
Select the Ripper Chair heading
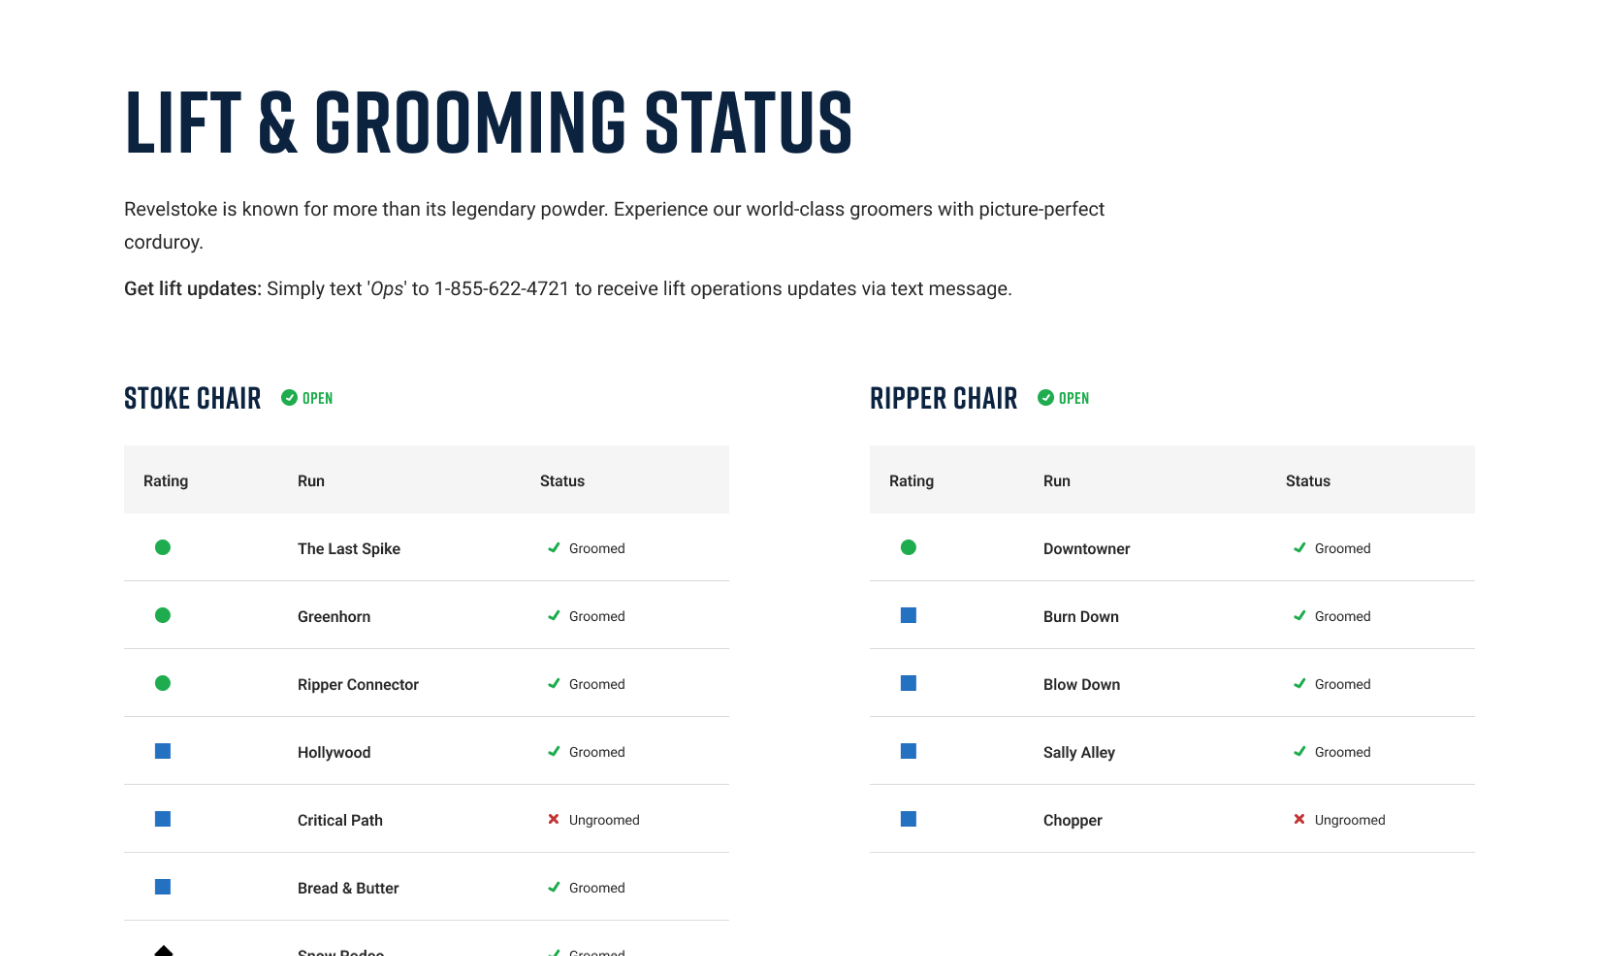pos(943,398)
